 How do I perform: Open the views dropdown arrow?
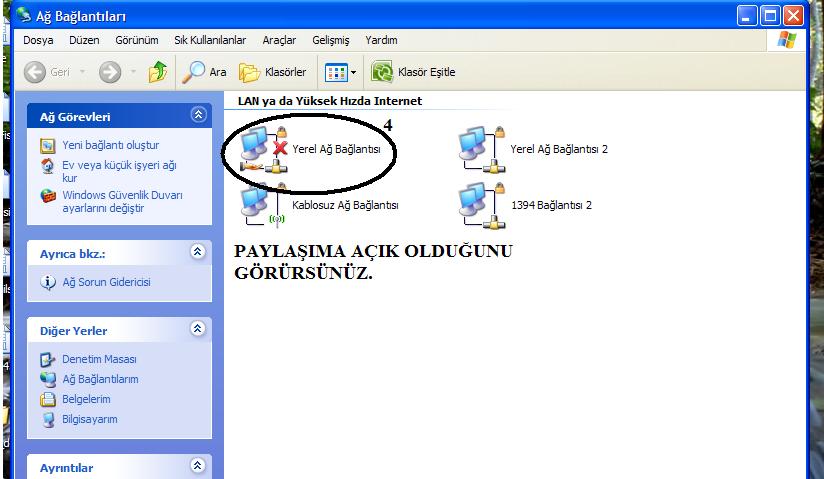click(x=354, y=73)
